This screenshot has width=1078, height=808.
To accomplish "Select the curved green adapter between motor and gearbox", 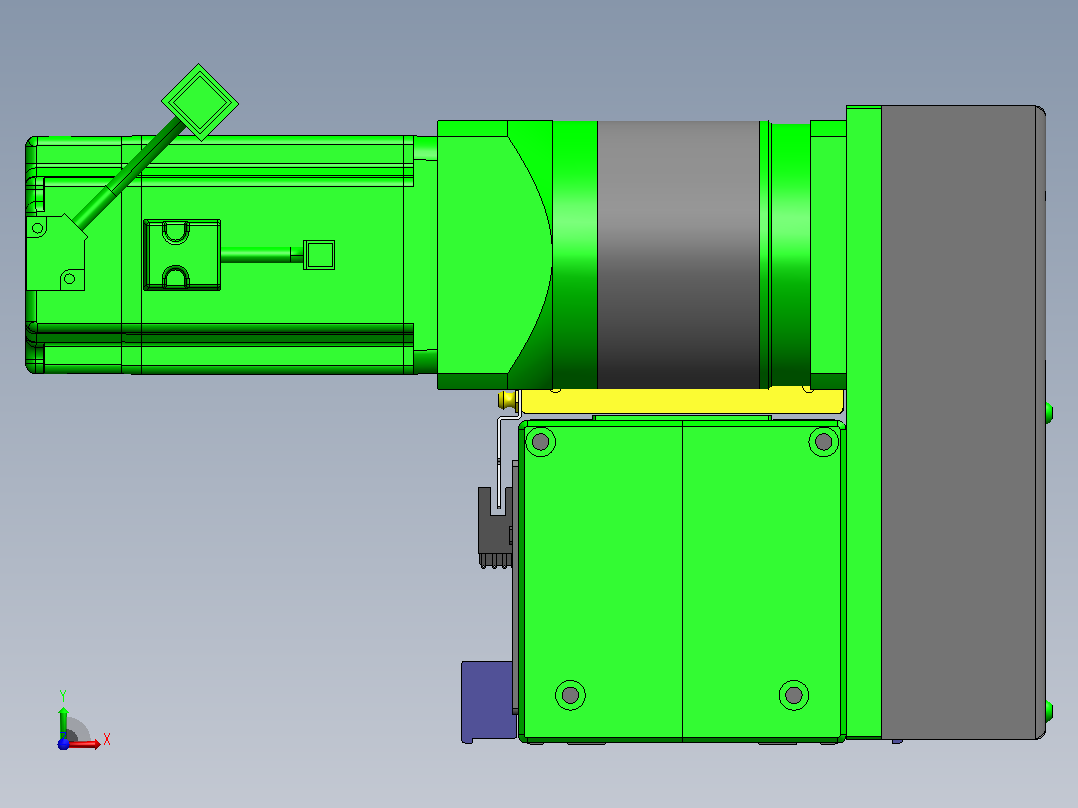I will (495, 255).
